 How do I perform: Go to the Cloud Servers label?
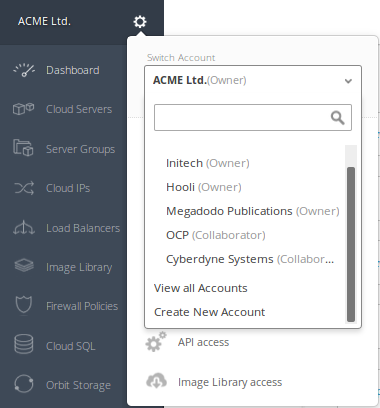pyautogui.click(x=79, y=109)
